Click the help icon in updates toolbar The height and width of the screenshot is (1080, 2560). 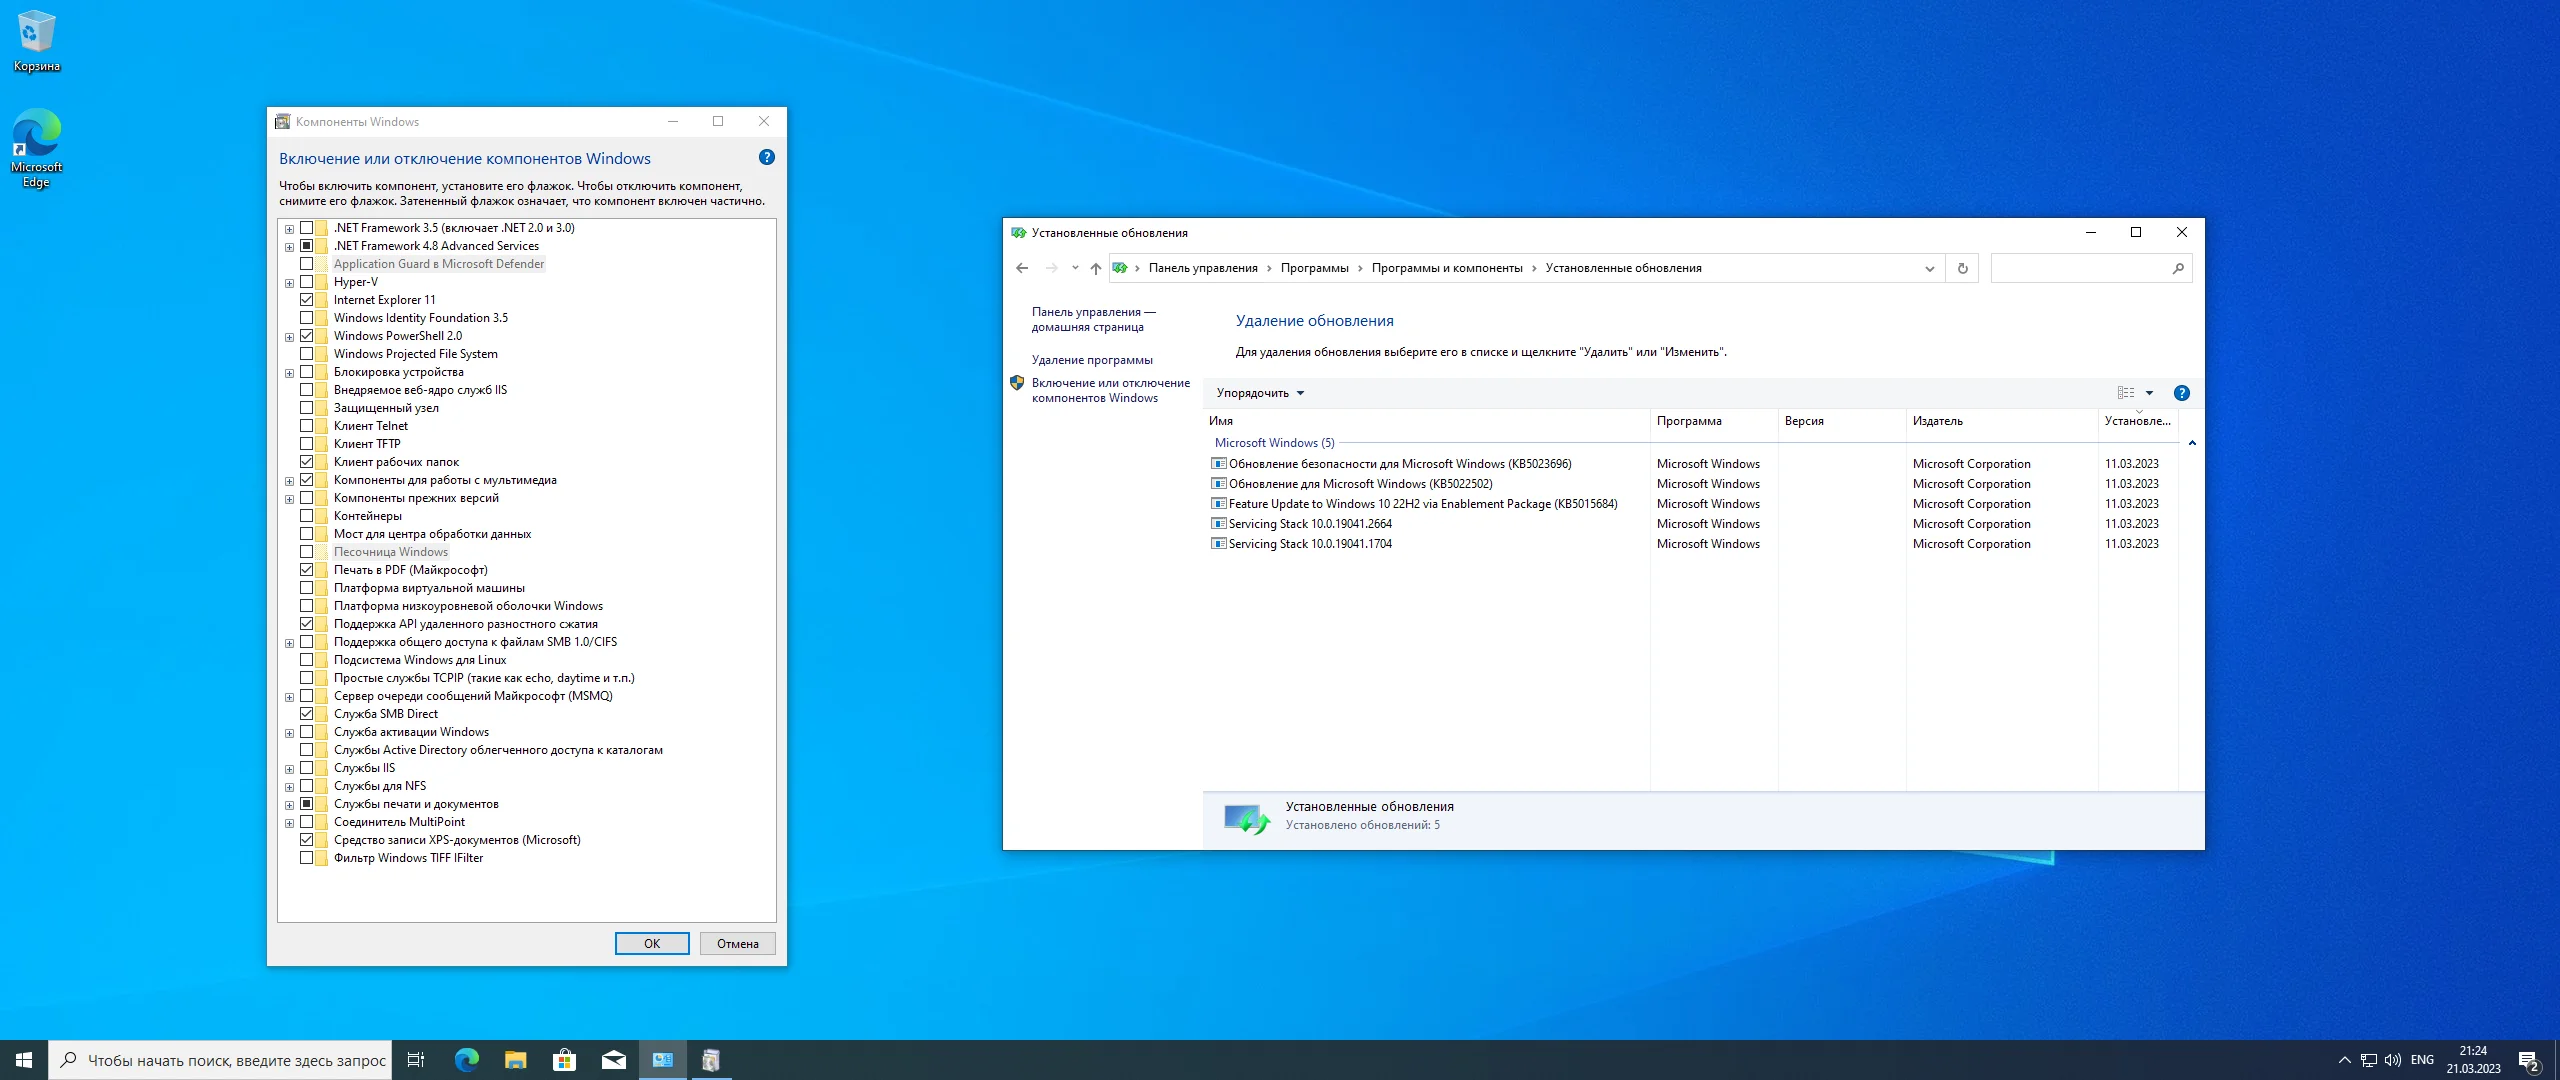2181,393
